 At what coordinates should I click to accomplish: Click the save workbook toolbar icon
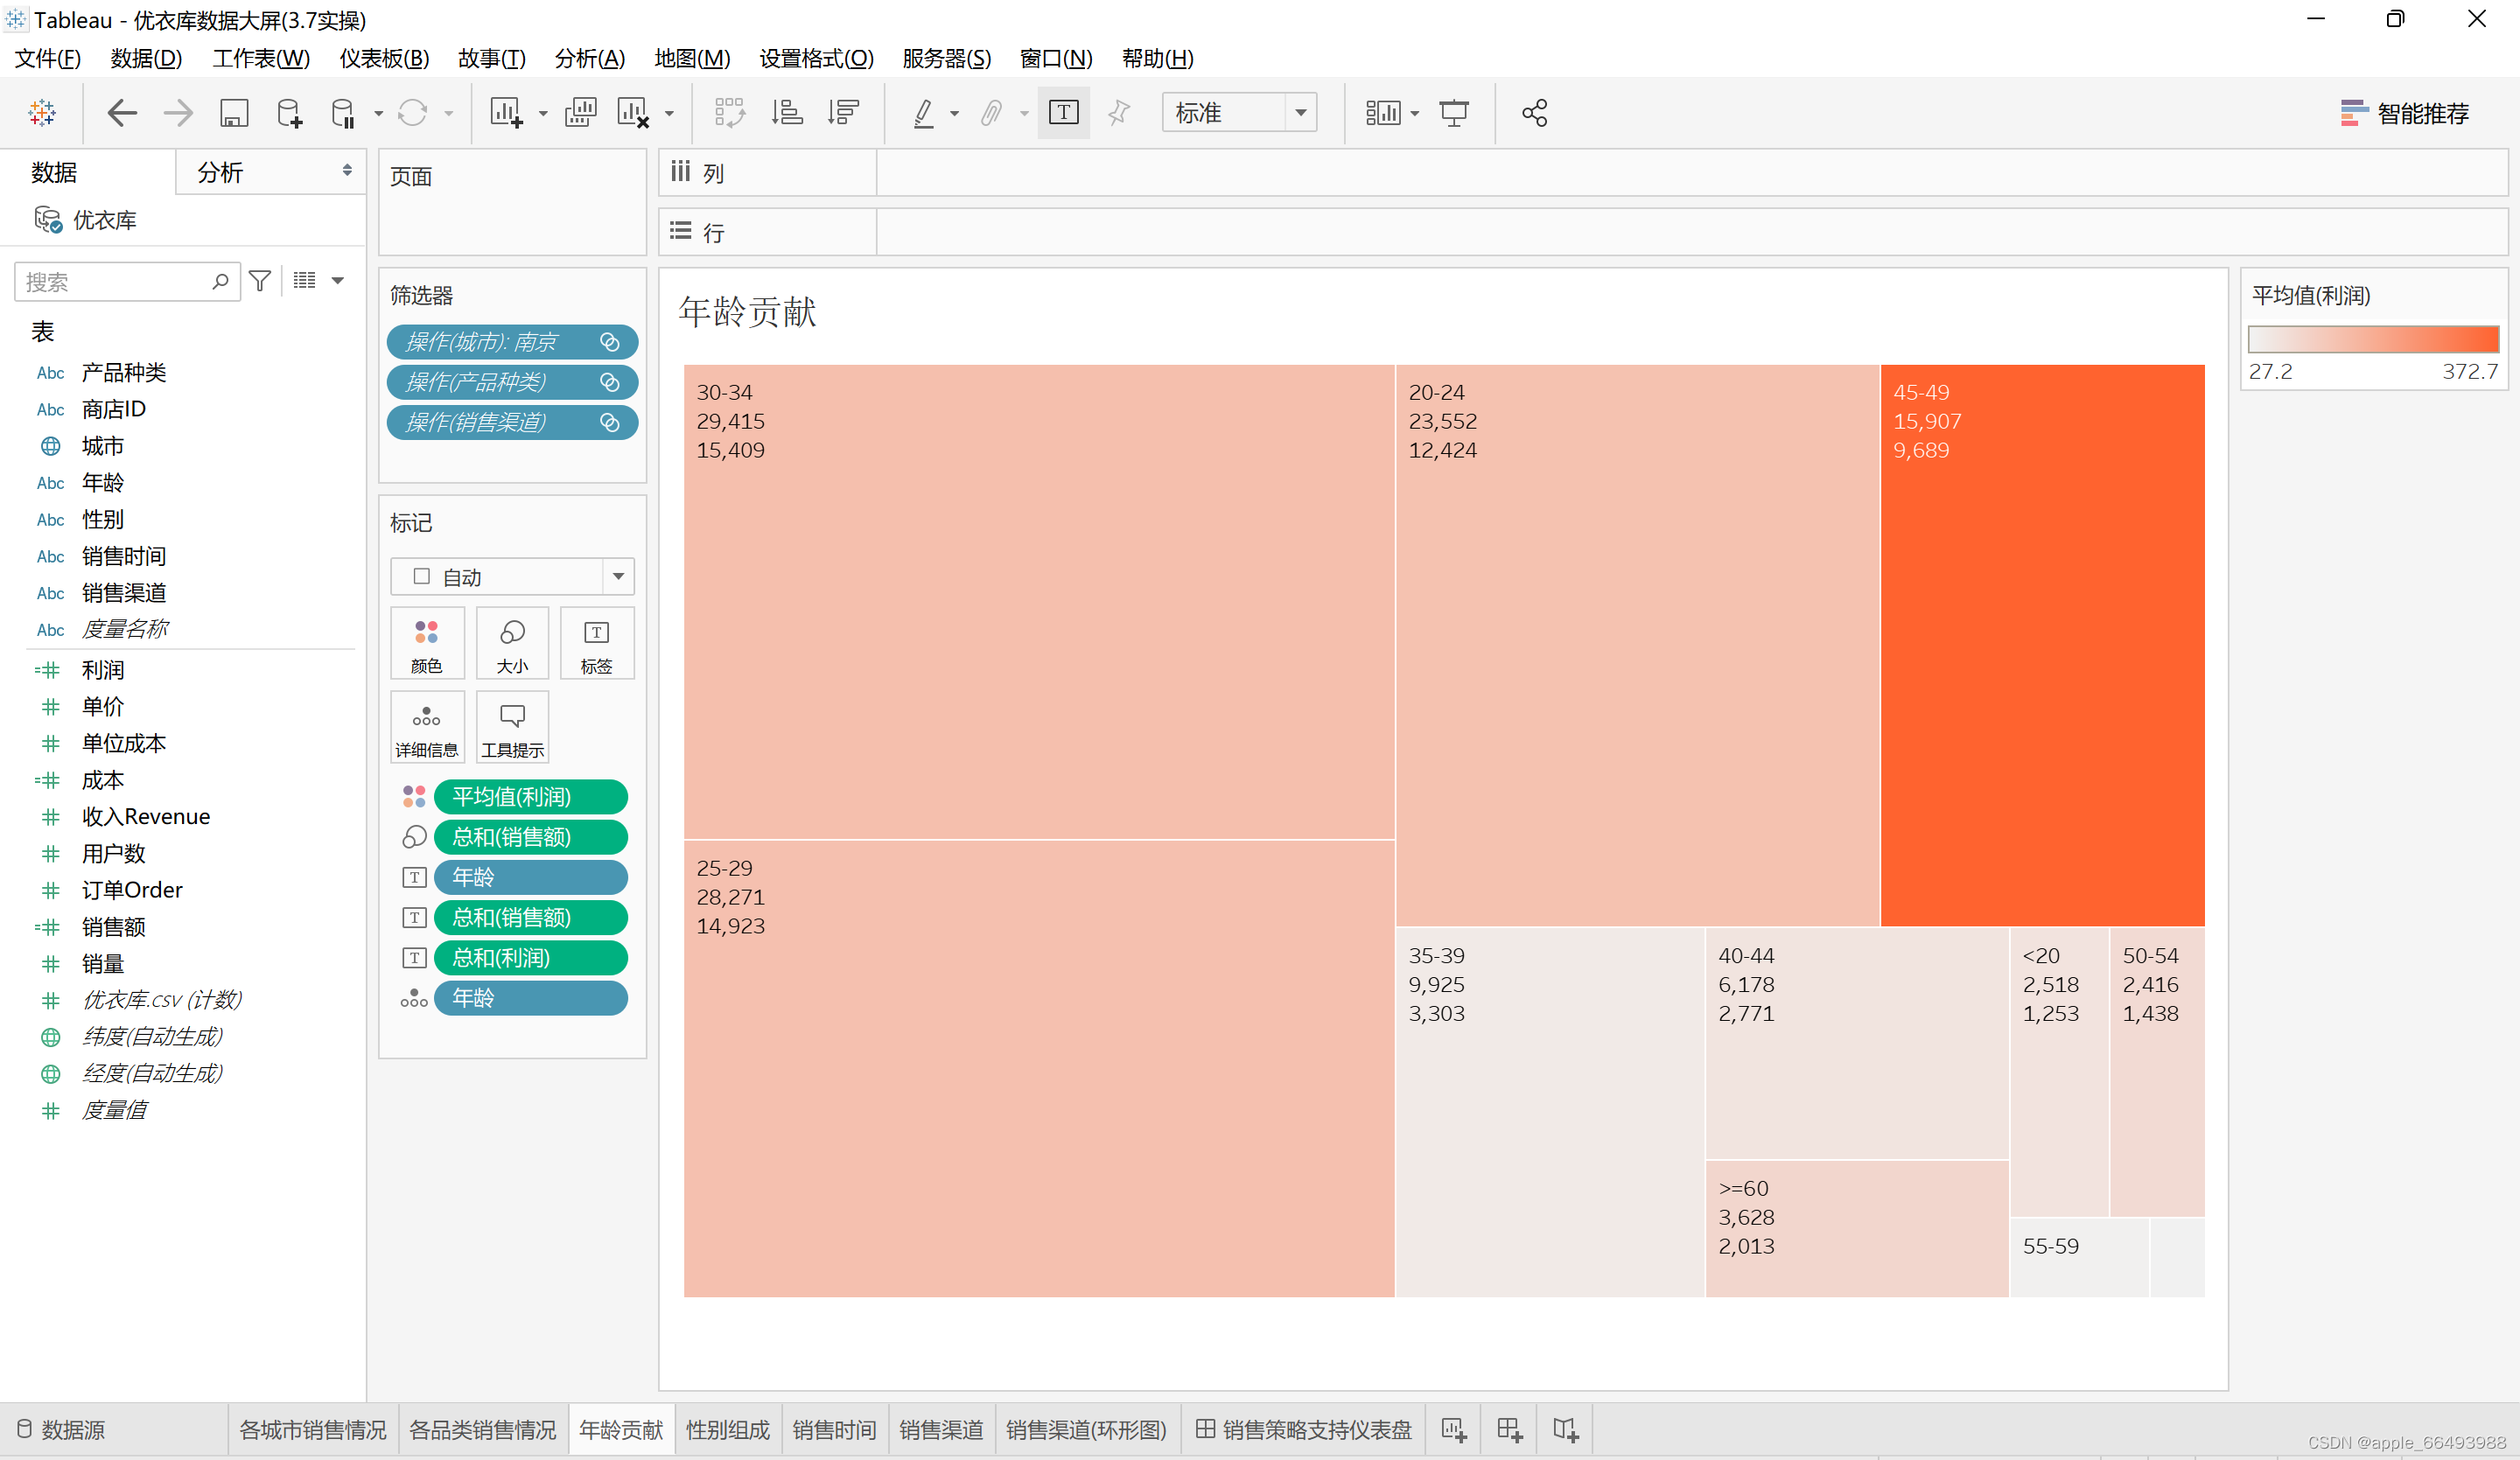click(234, 113)
